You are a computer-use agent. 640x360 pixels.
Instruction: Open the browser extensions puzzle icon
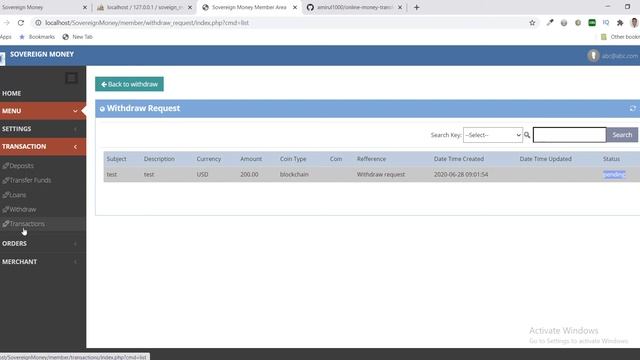tap(620, 23)
